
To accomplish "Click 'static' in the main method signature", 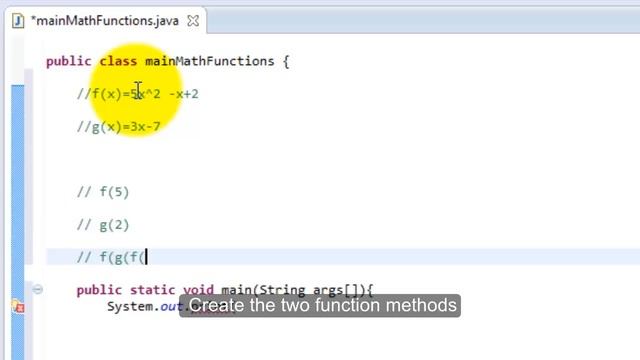I will 153,290.
